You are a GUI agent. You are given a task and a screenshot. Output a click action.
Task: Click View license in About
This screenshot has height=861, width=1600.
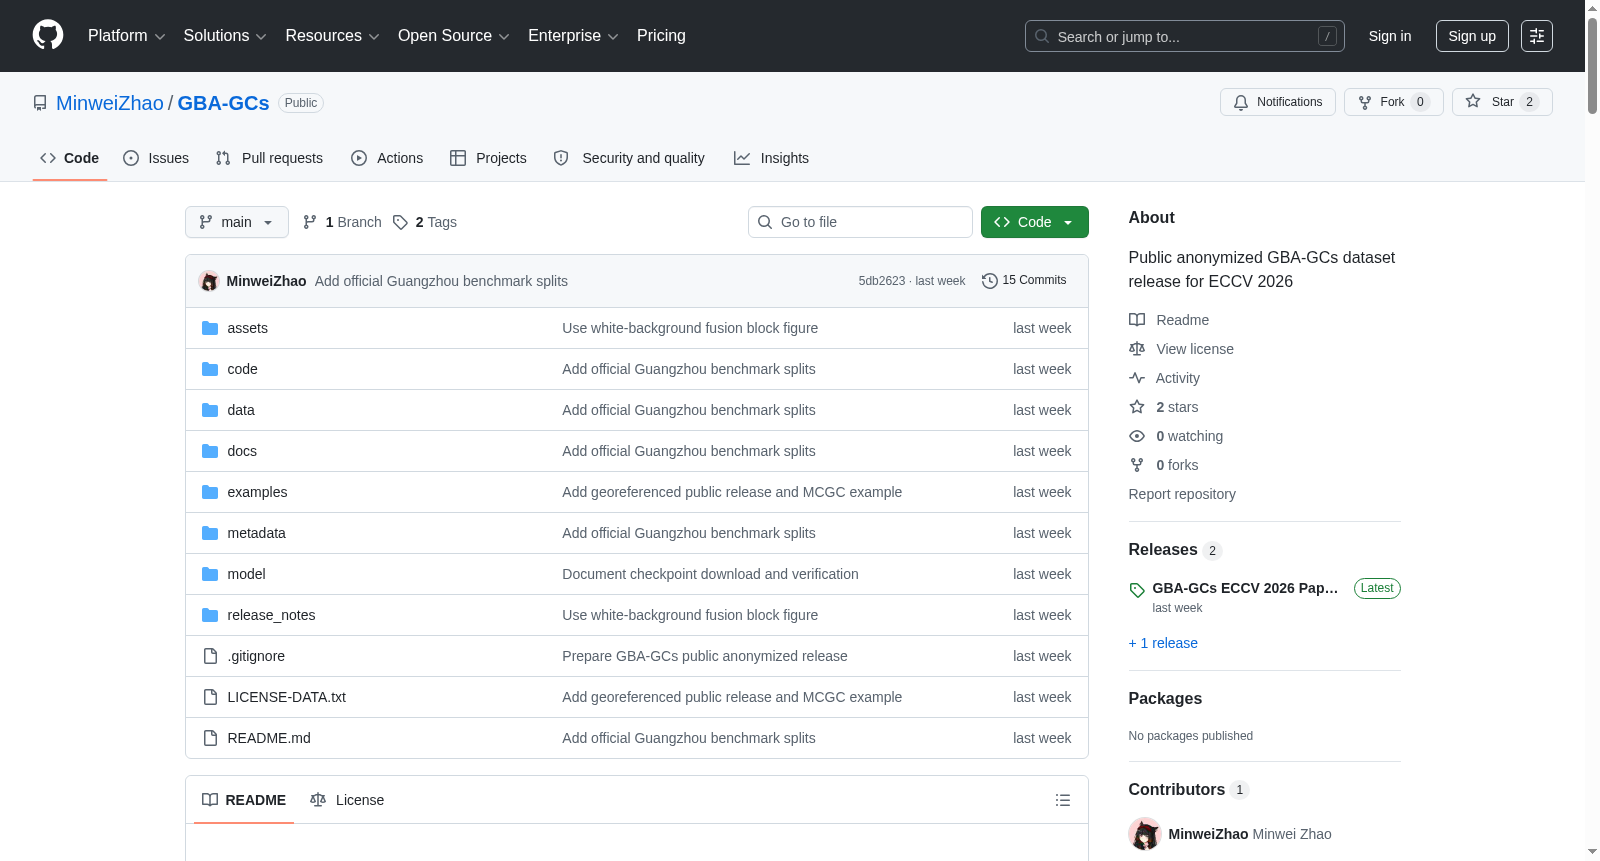[x=1181, y=349]
